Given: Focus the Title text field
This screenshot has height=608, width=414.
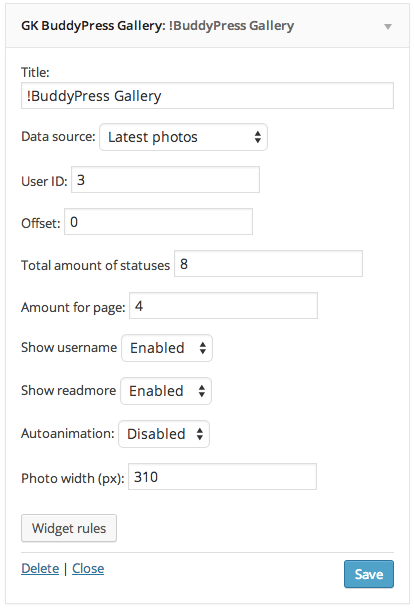Looking at the screenshot, I should 207,95.
